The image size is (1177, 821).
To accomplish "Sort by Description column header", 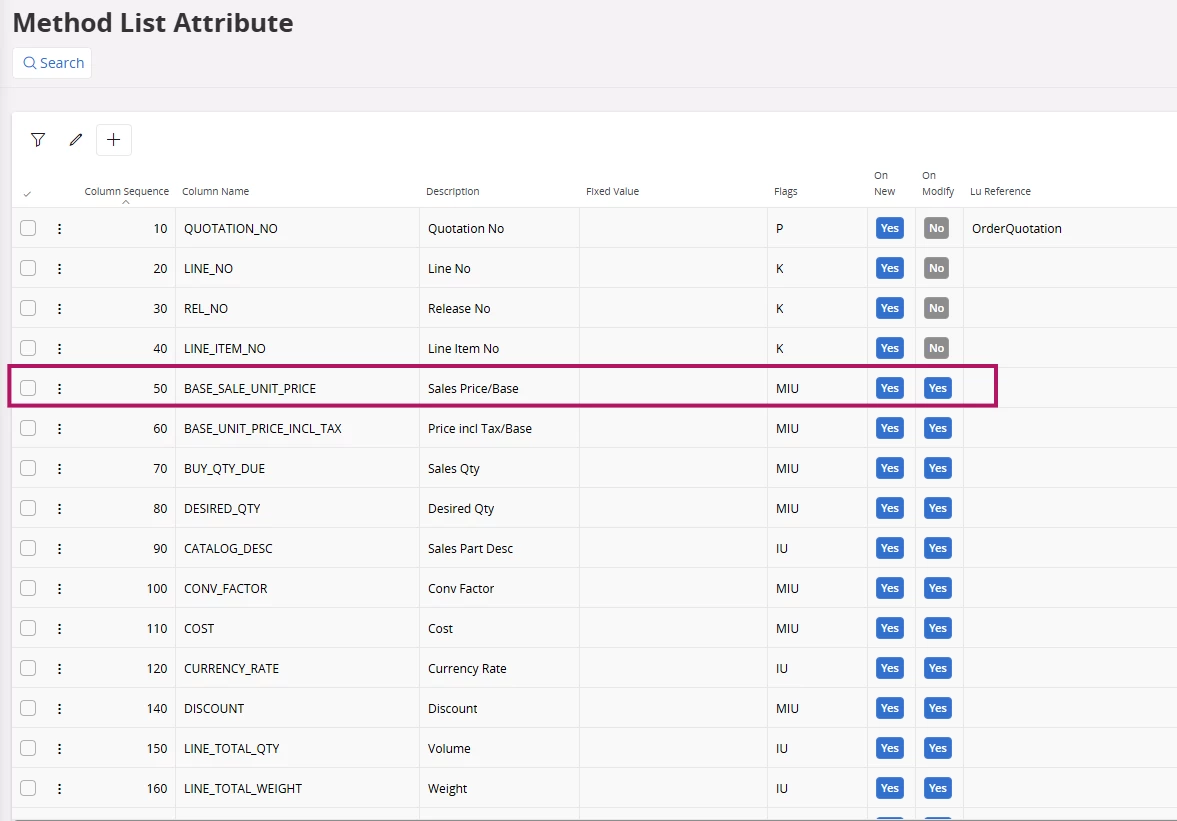I will (453, 191).
